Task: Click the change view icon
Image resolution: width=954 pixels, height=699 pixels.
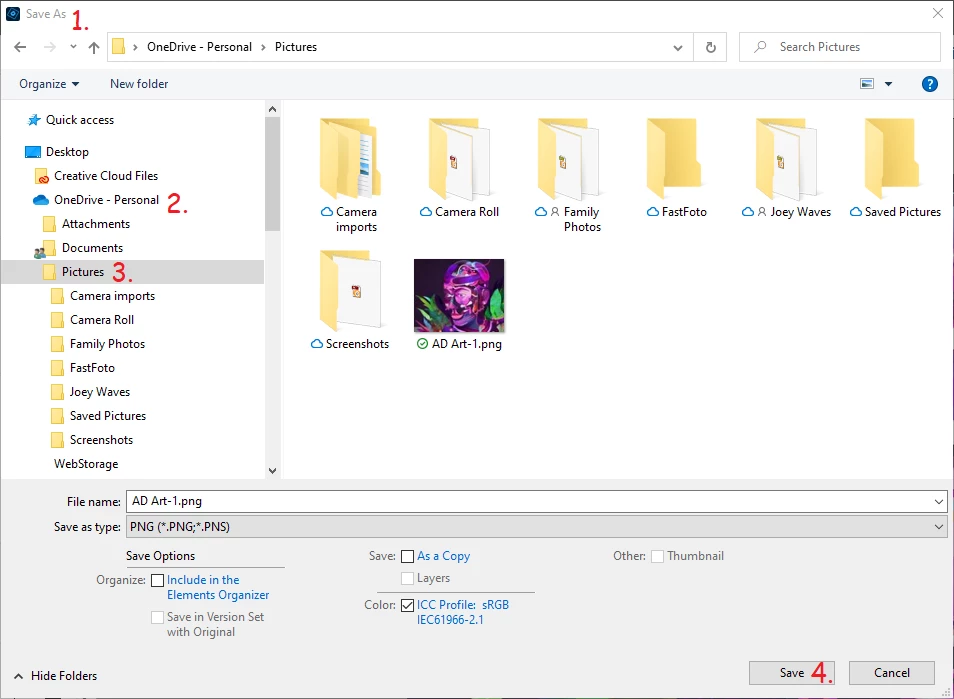Action: click(x=867, y=84)
